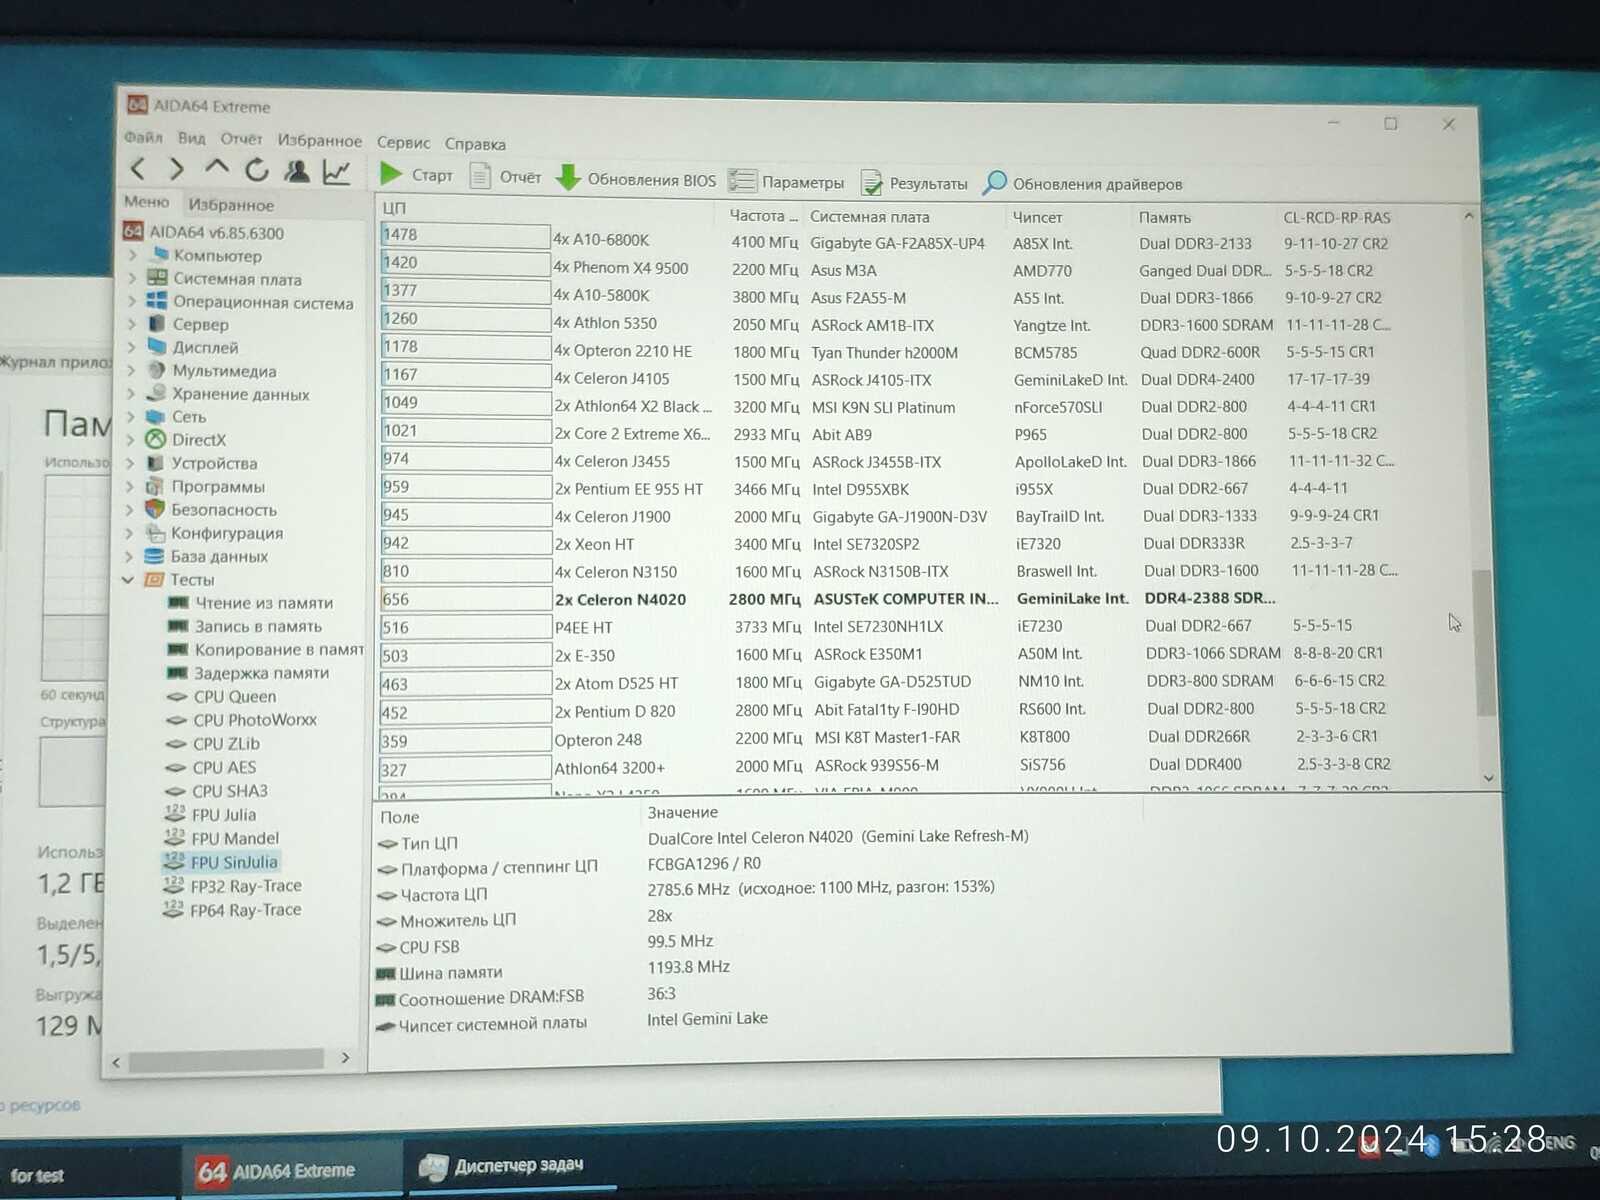Viewport: 1600px width, 1200px height.
Task: Expand the Сеть tree node
Action: [x=131, y=416]
